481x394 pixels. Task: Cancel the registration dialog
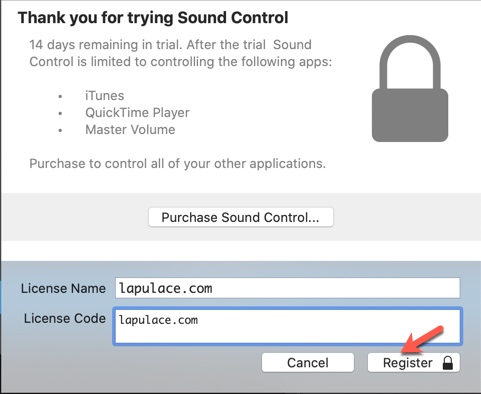tap(308, 363)
